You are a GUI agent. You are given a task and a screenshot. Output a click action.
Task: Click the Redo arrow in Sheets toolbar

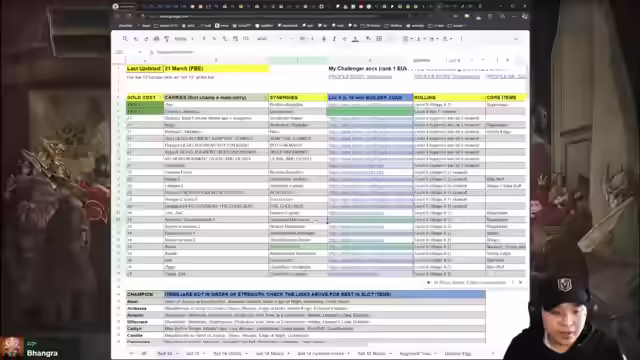pos(146,39)
